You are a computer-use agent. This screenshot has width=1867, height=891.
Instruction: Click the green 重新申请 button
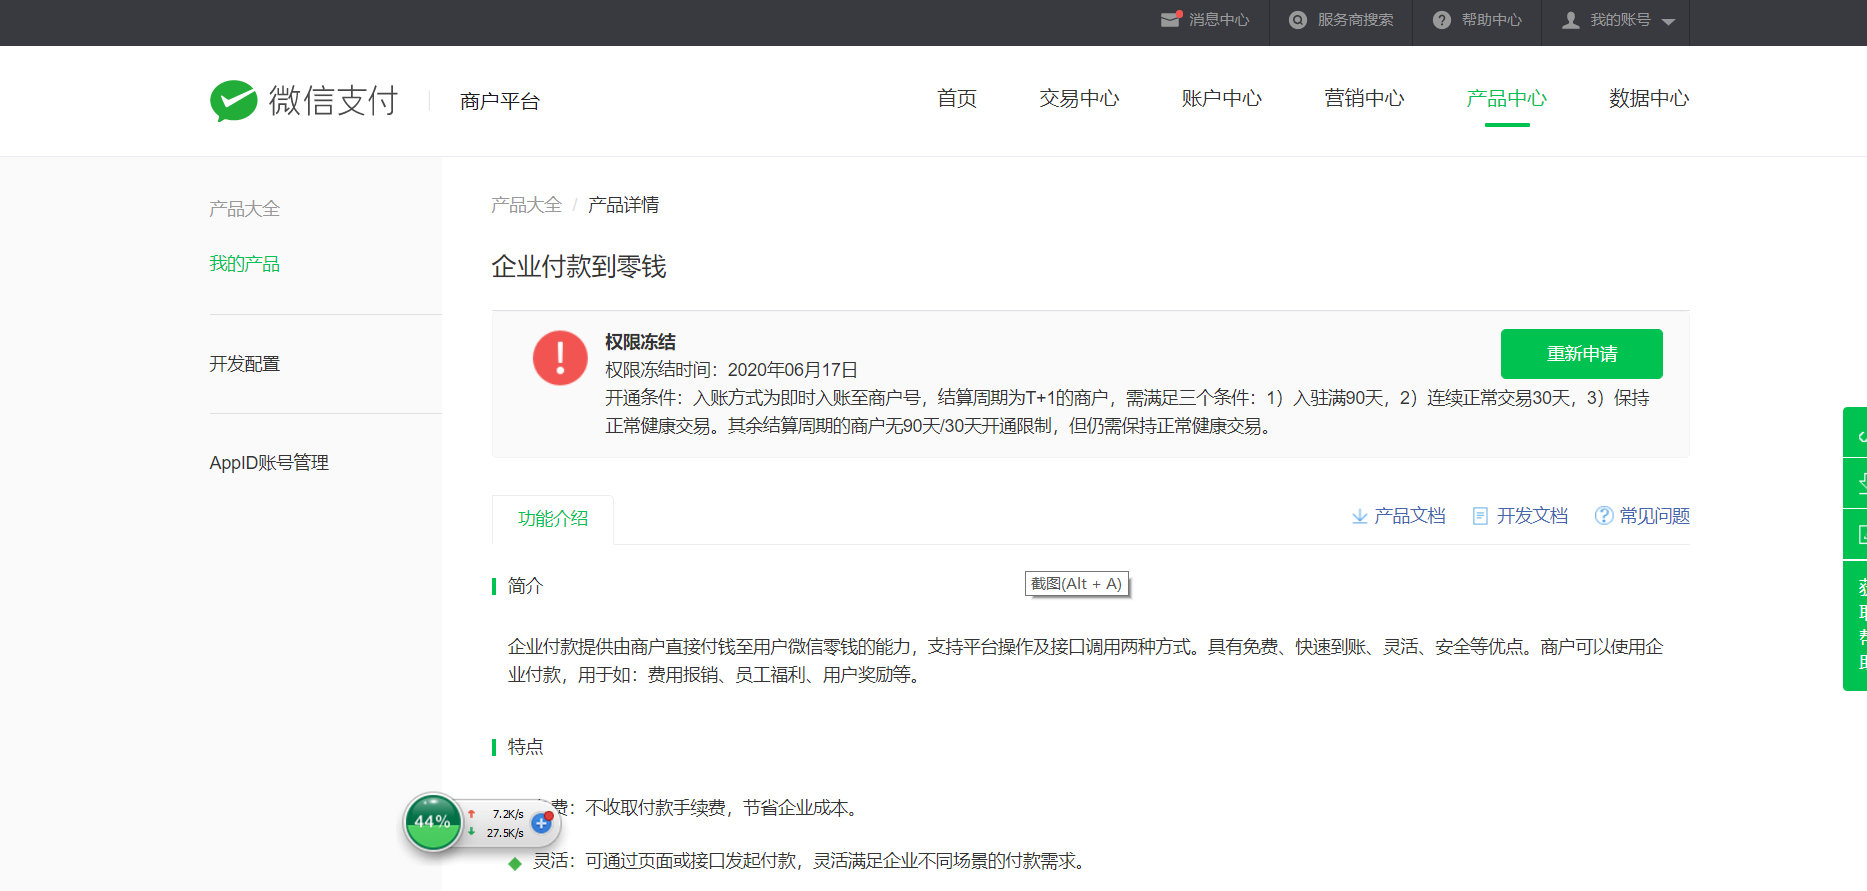click(1582, 354)
